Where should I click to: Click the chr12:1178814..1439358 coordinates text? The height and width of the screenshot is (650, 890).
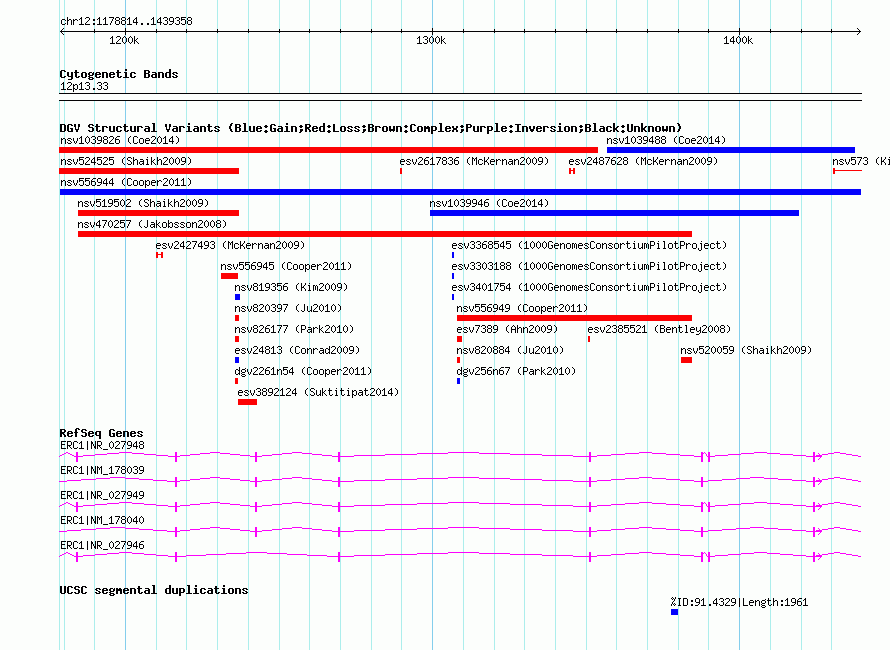coord(126,22)
